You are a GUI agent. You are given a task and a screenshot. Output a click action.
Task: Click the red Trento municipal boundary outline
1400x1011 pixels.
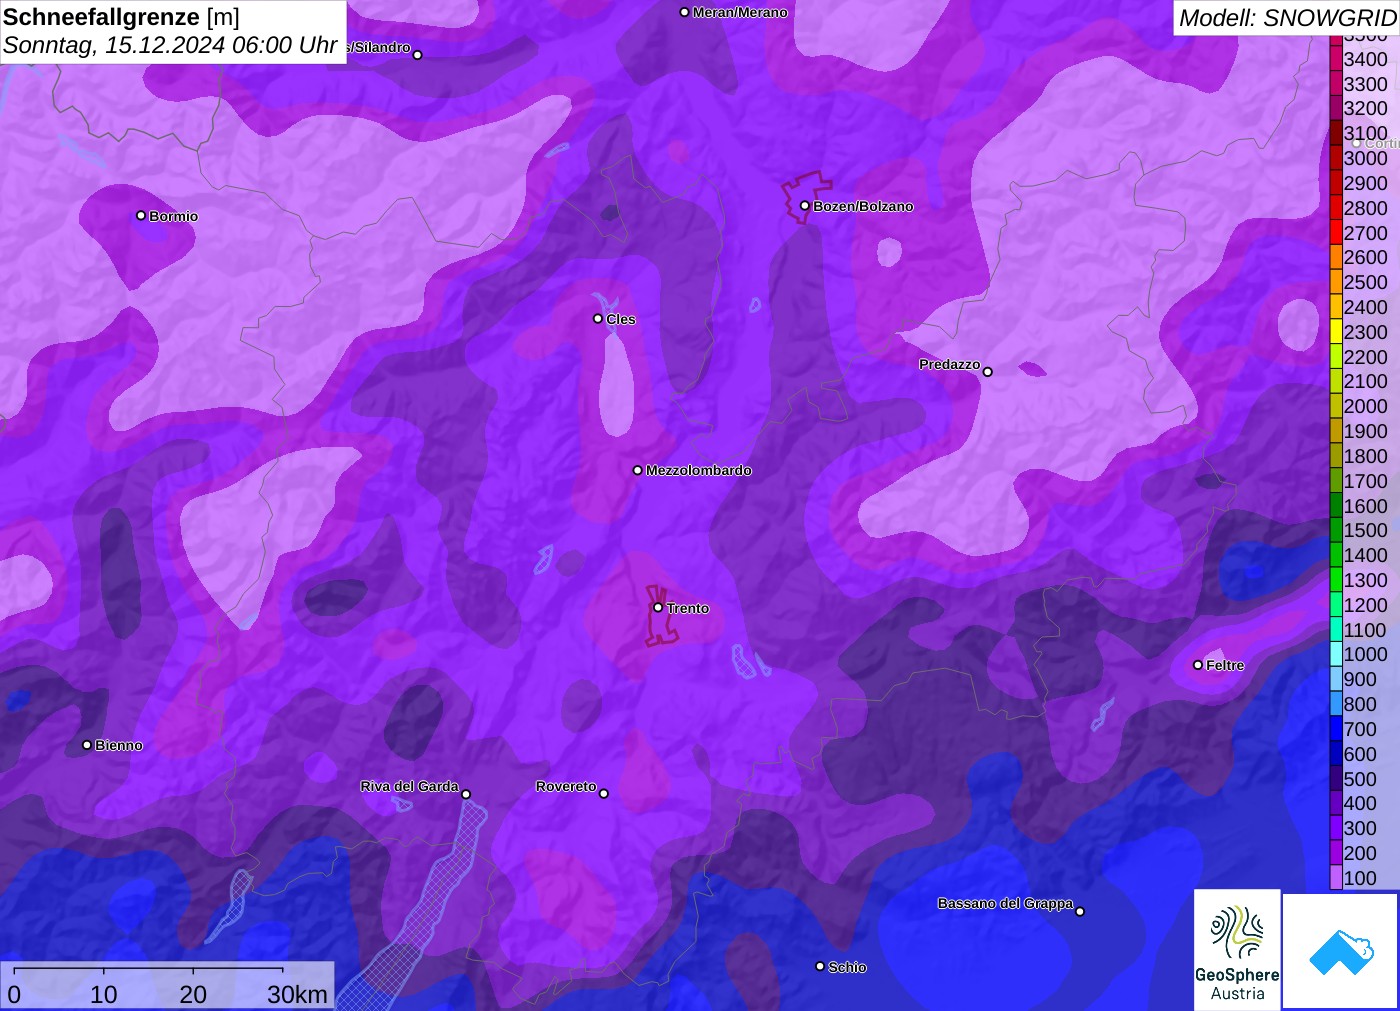661,618
